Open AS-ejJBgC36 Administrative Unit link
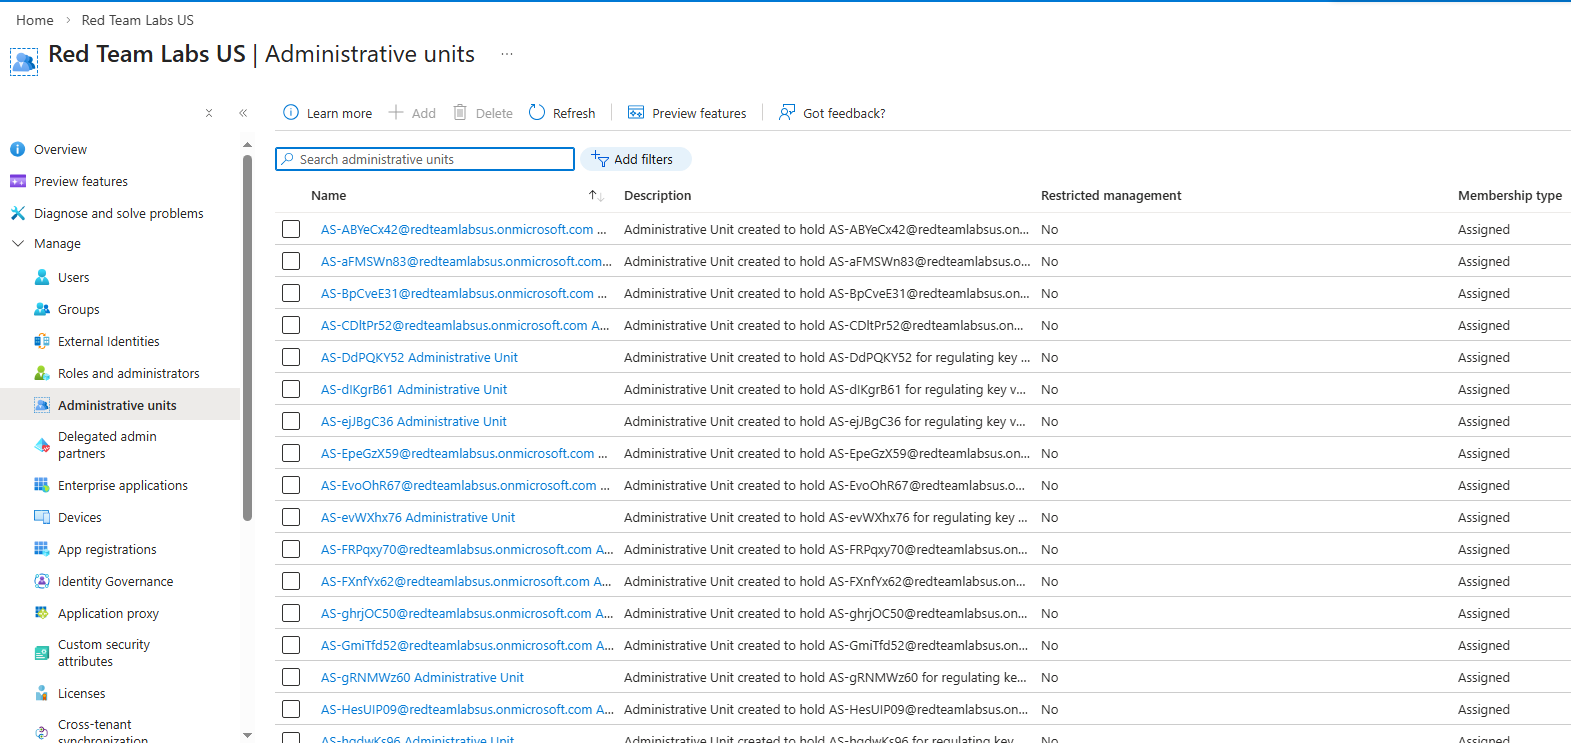 pyautogui.click(x=413, y=422)
